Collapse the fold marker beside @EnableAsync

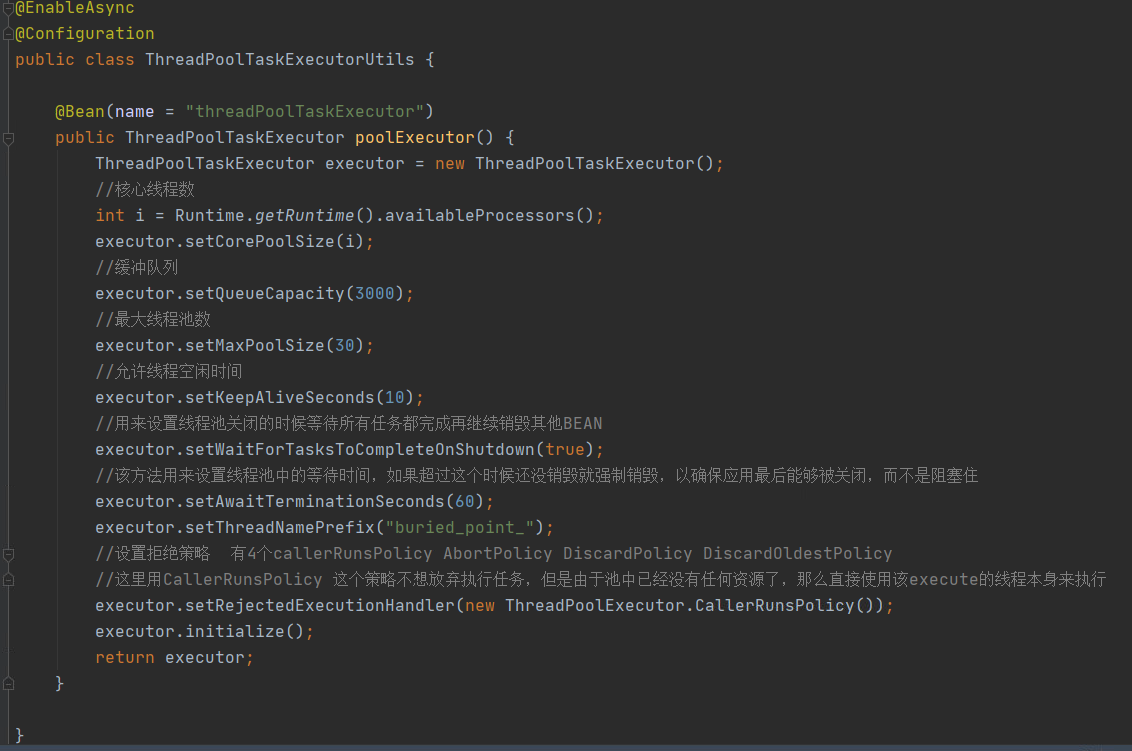[8, 8]
